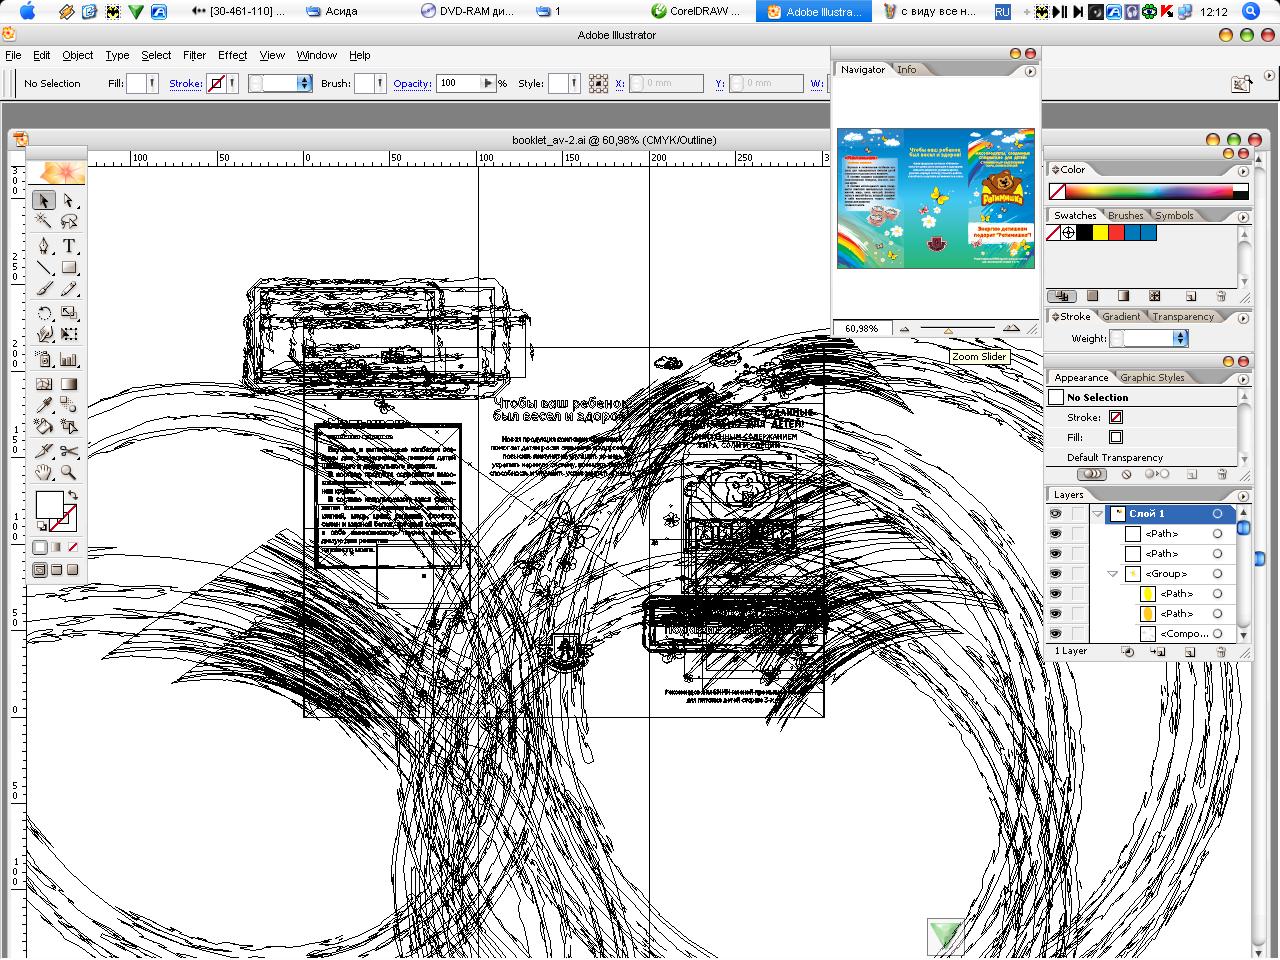This screenshot has width=1280, height=960.
Task: Select the Magic Wand tool
Action: pos(44,221)
